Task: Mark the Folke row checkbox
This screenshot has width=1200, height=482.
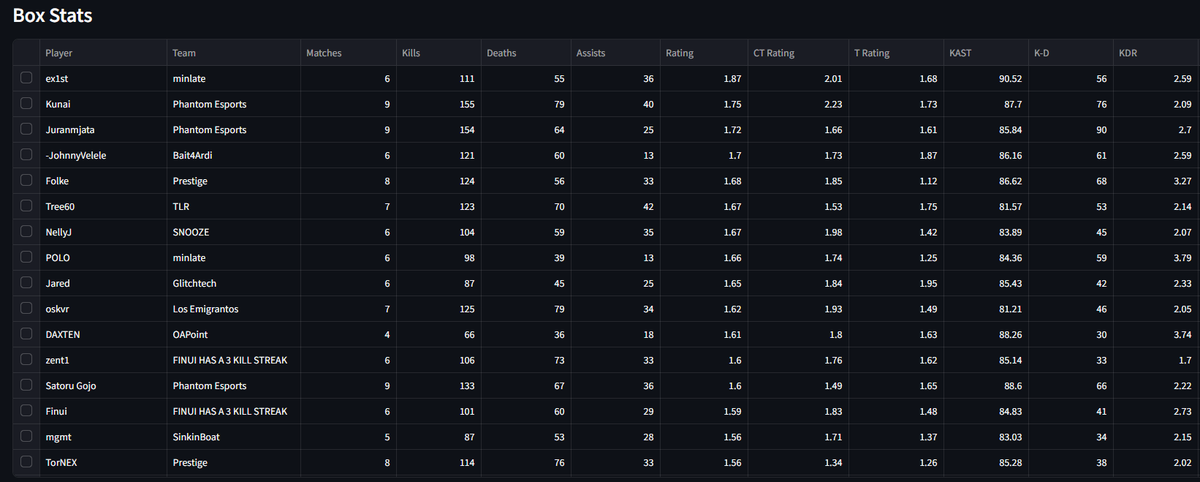Action: tap(25, 181)
